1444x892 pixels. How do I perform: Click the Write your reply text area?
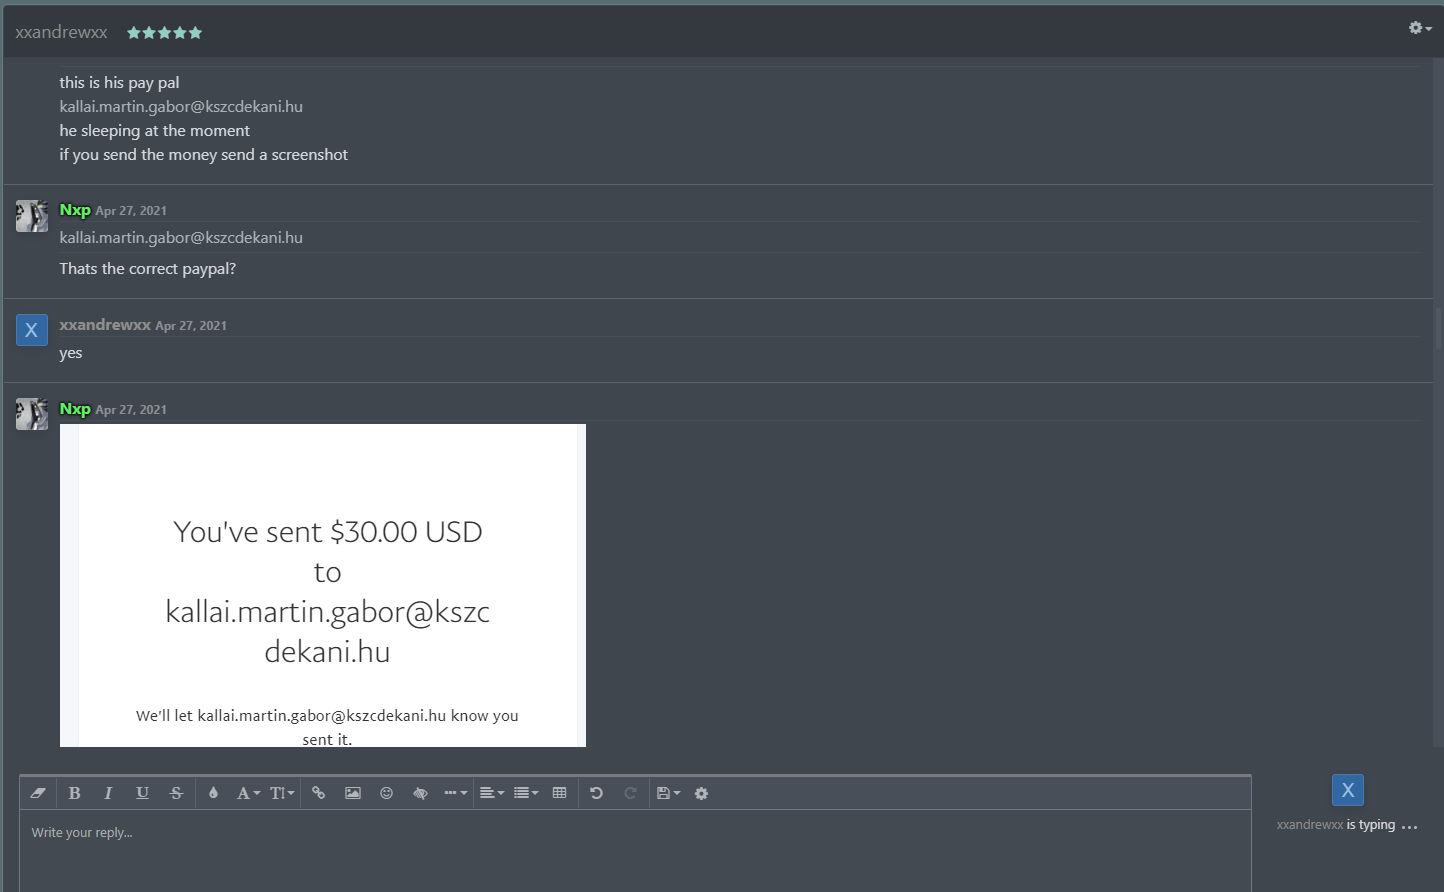click(x=635, y=850)
